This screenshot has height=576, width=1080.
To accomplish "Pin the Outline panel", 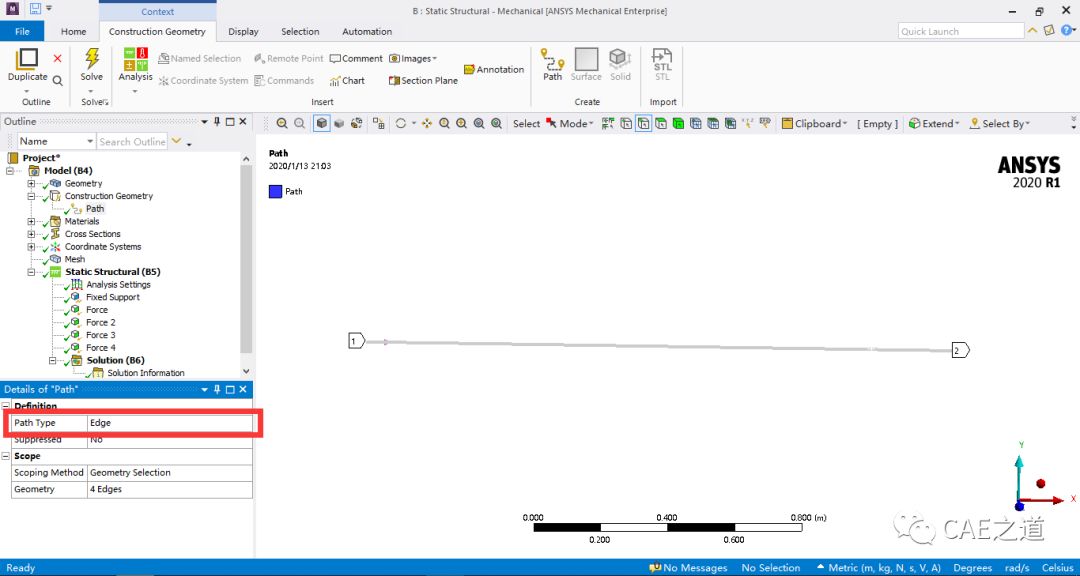I will [216, 122].
